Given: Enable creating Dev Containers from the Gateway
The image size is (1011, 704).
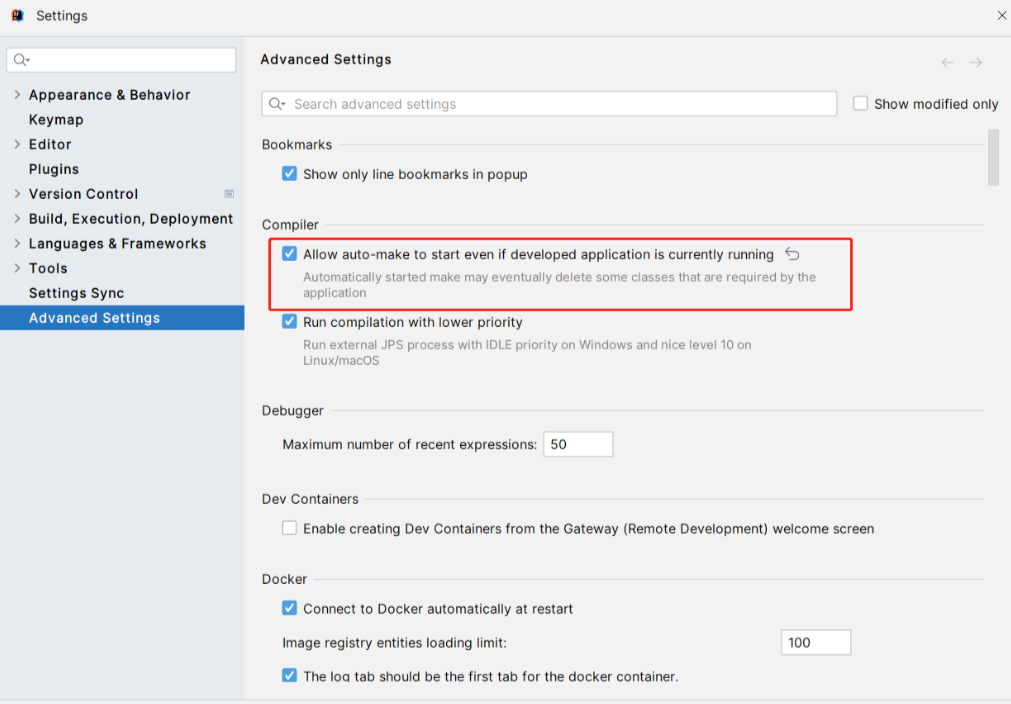Looking at the screenshot, I should (x=290, y=528).
